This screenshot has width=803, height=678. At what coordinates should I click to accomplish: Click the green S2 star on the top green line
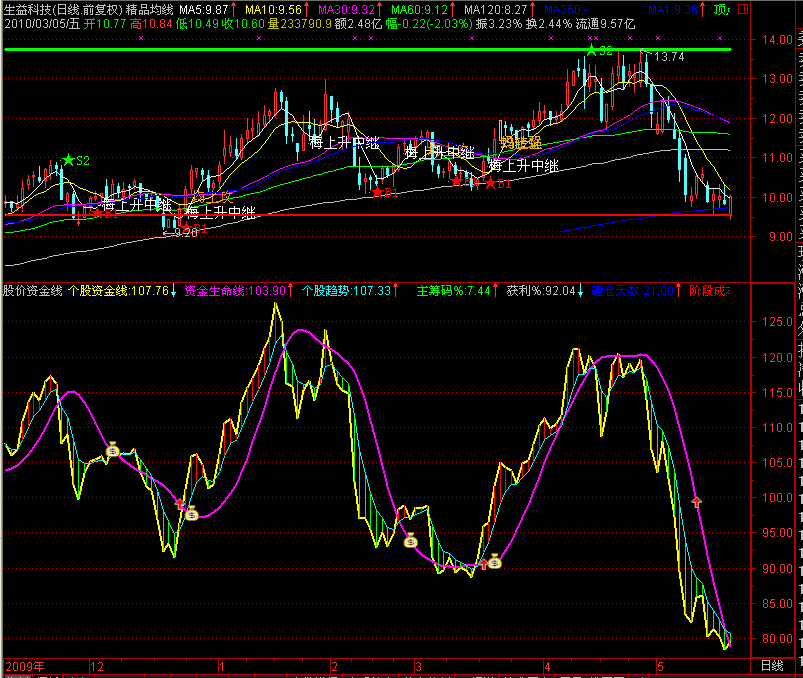pos(591,50)
